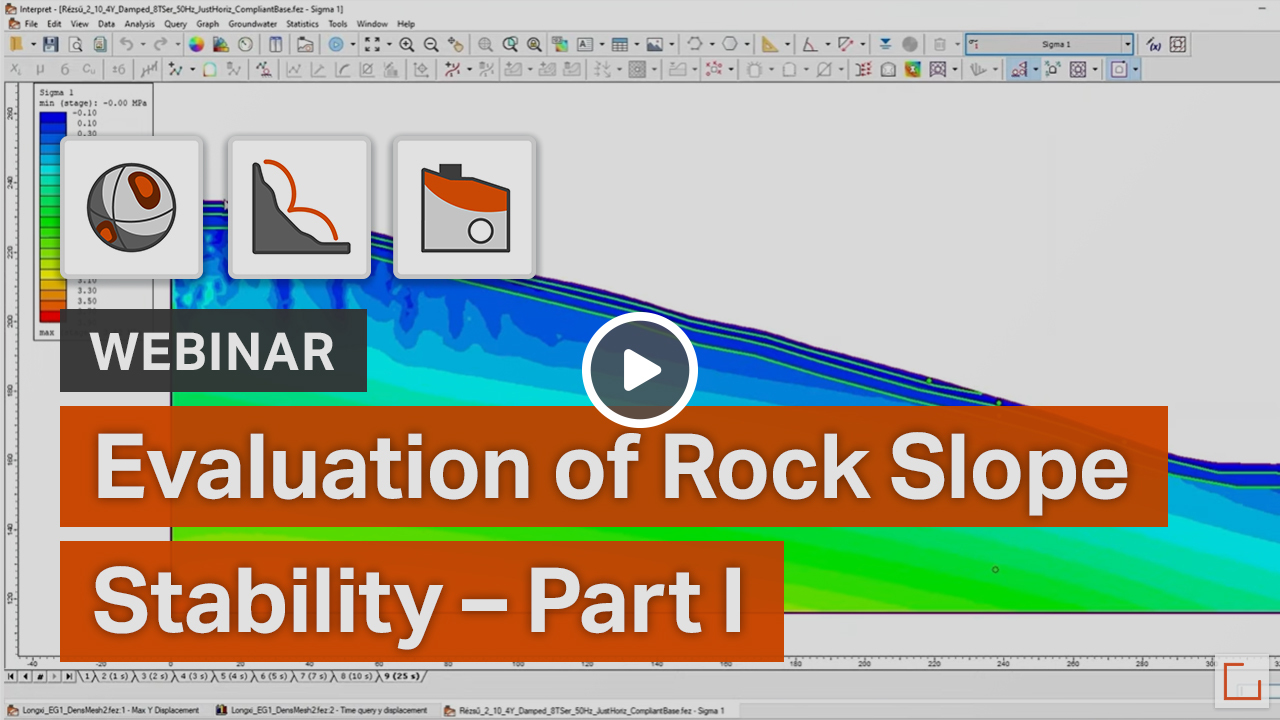
Task: Open the Tools menu
Action: [338, 23]
